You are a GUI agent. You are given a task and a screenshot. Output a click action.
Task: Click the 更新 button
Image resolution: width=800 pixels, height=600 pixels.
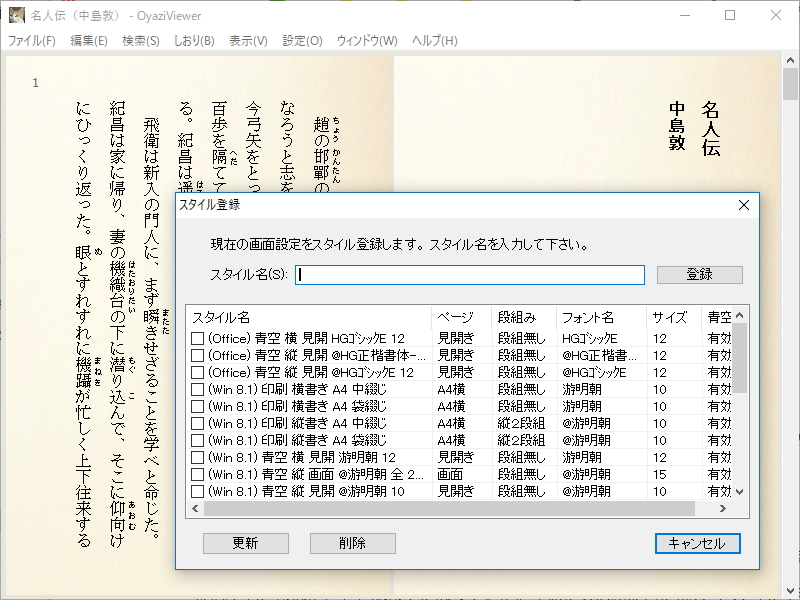click(x=247, y=543)
